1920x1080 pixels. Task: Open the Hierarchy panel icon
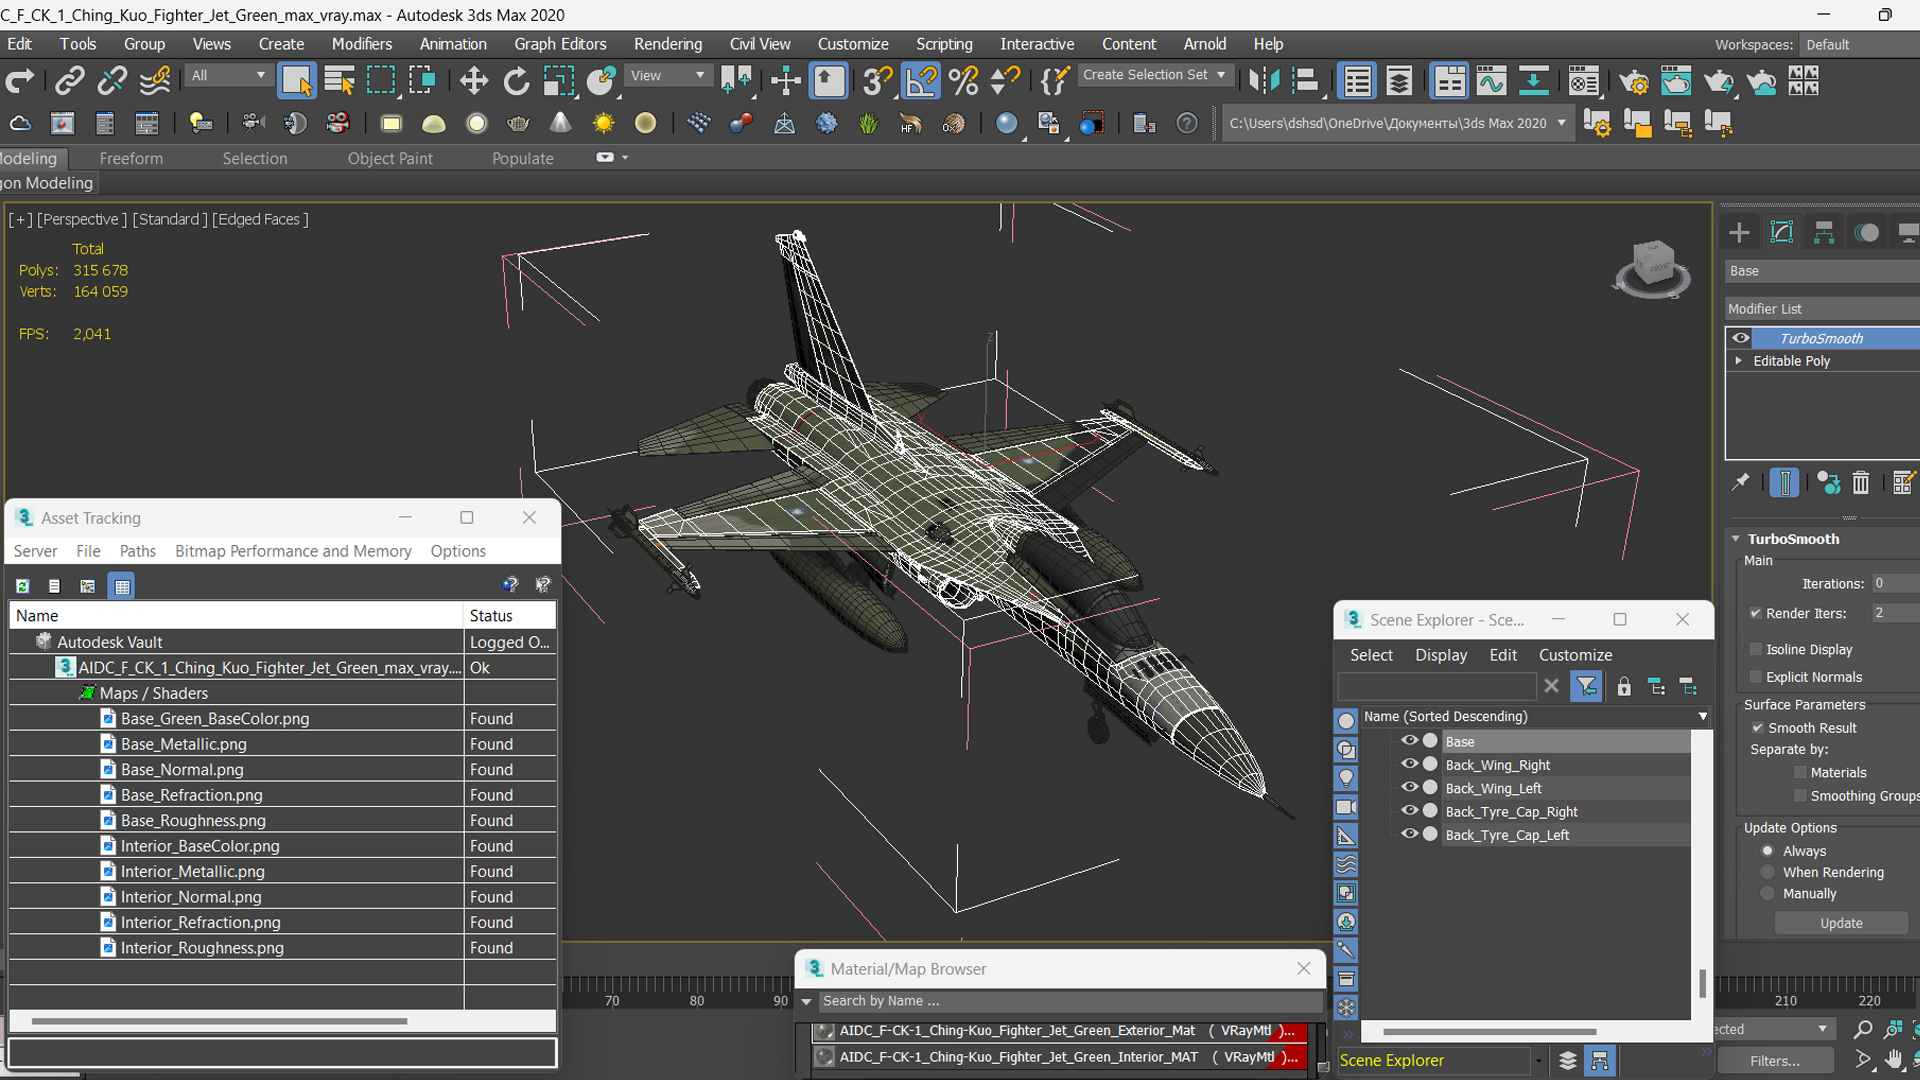pos(1824,232)
